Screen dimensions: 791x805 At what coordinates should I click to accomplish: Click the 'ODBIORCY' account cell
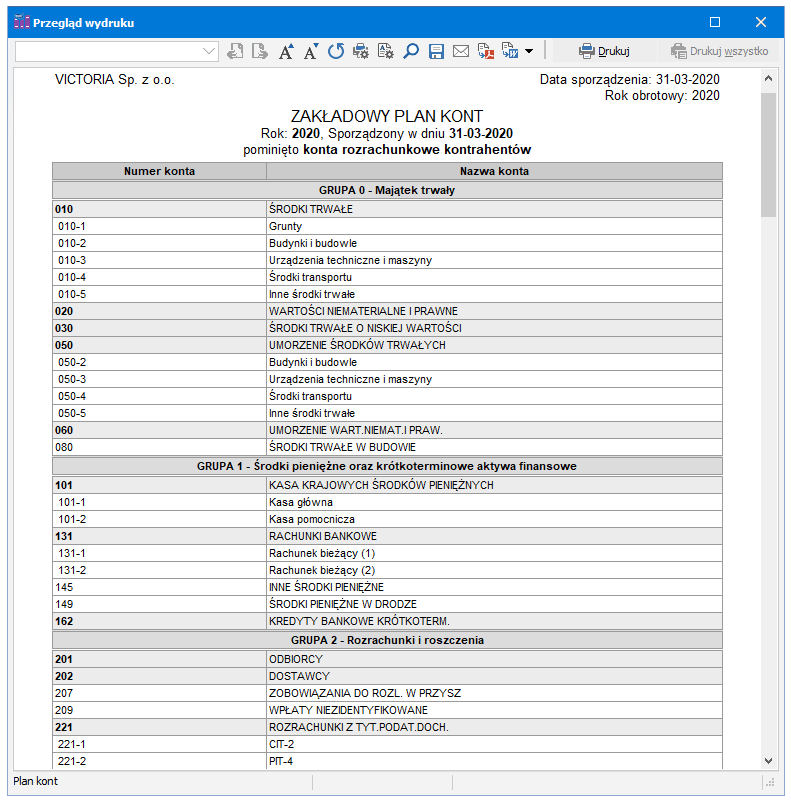494,659
